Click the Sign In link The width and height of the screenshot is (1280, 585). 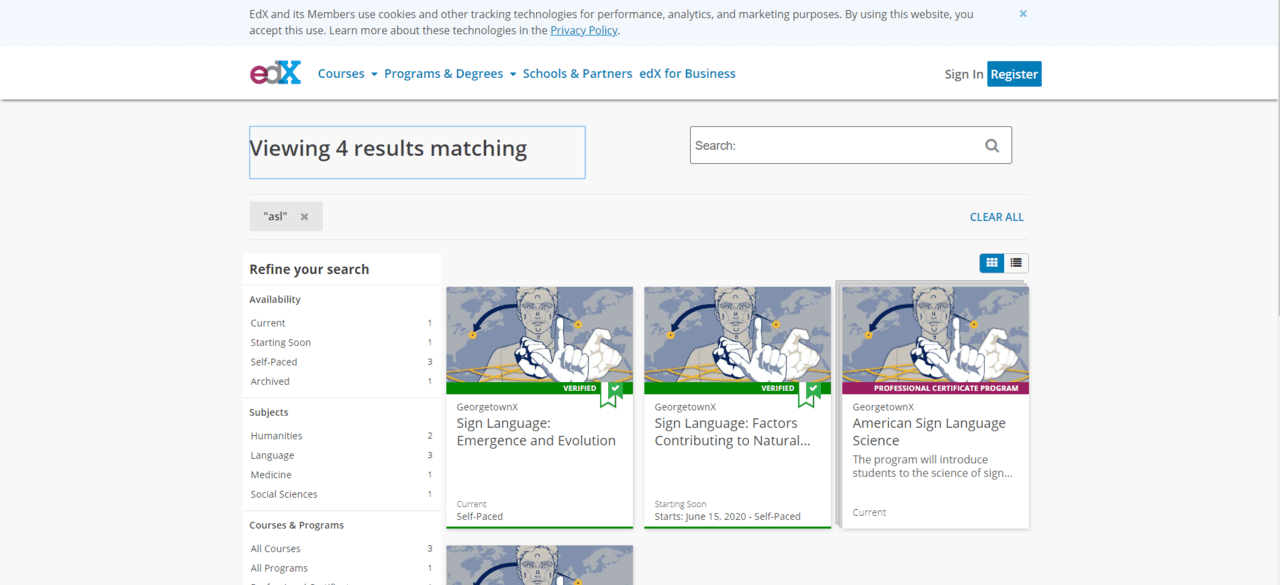(x=964, y=74)
